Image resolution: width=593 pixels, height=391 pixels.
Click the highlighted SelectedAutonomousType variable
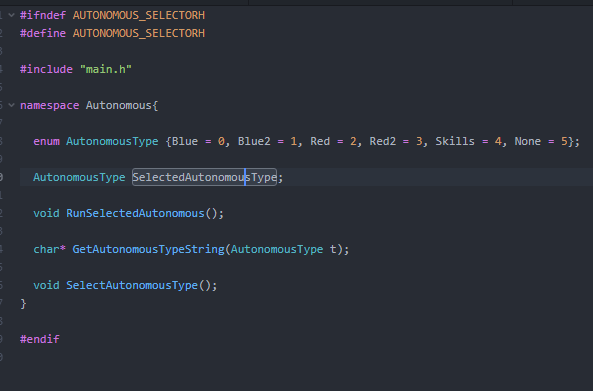click(204, 177)
